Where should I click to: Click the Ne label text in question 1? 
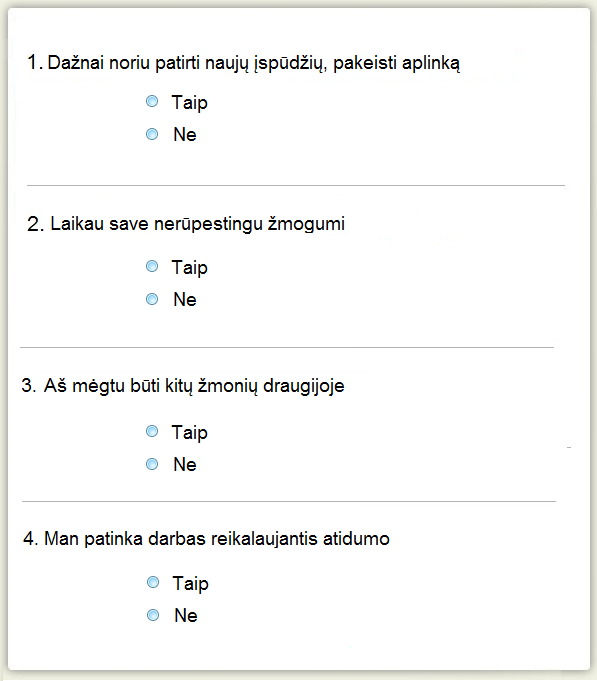185,135
